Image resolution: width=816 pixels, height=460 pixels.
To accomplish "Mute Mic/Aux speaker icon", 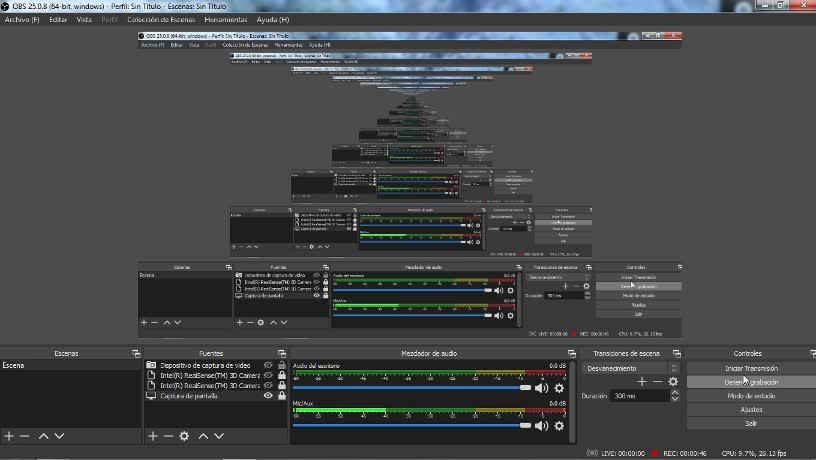I will (541, 426).
